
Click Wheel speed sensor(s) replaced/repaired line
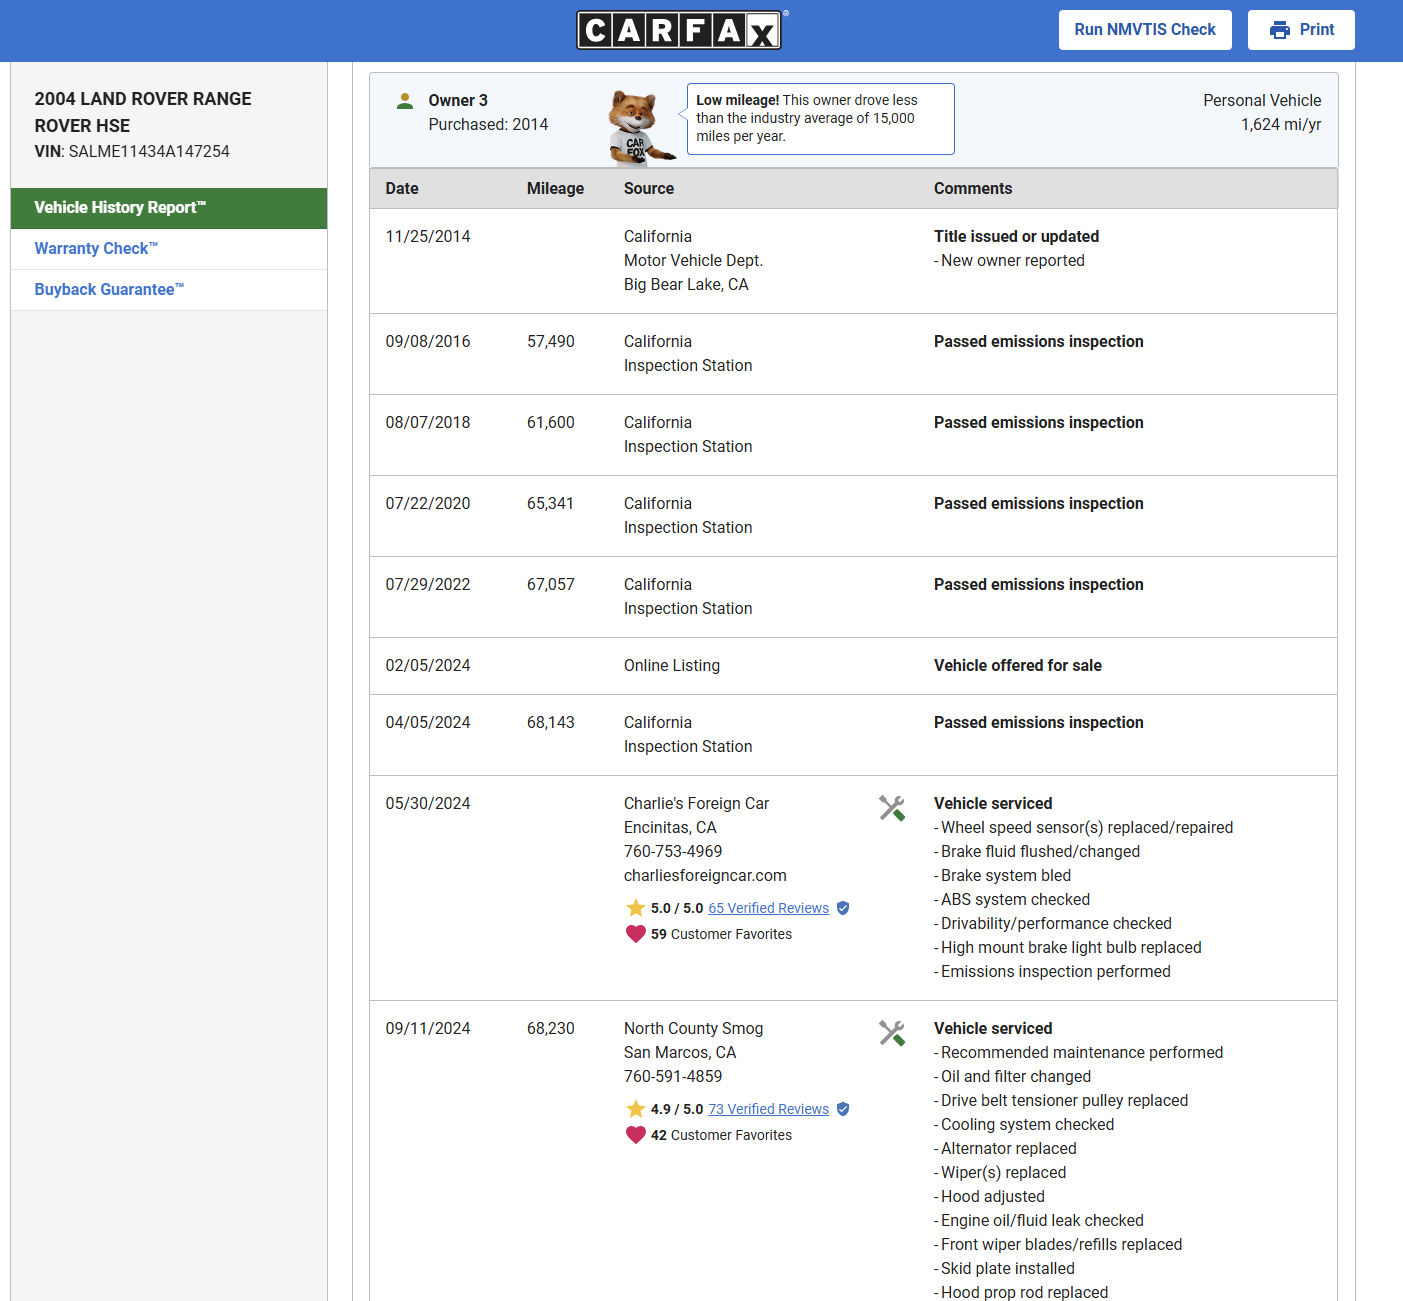pos(1084,828)
